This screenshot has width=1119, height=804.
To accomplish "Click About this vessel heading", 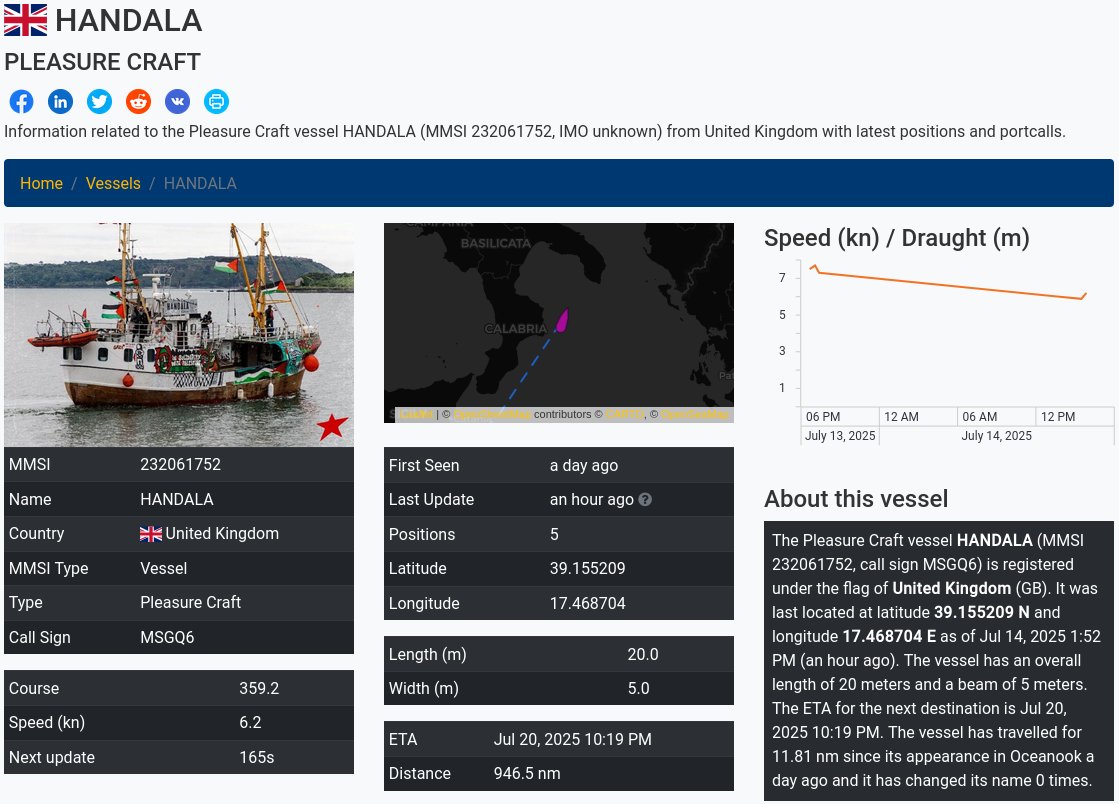I will pos(856,499).
